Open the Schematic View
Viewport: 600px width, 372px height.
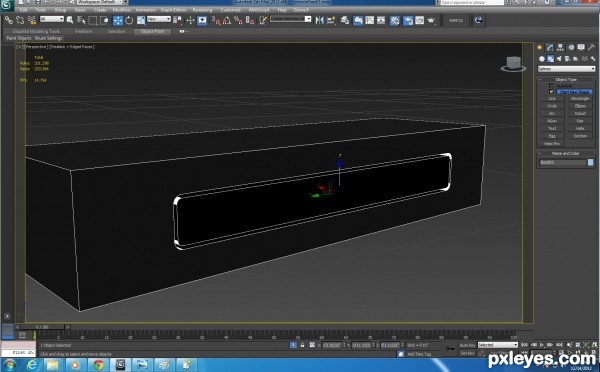point(381,20)
